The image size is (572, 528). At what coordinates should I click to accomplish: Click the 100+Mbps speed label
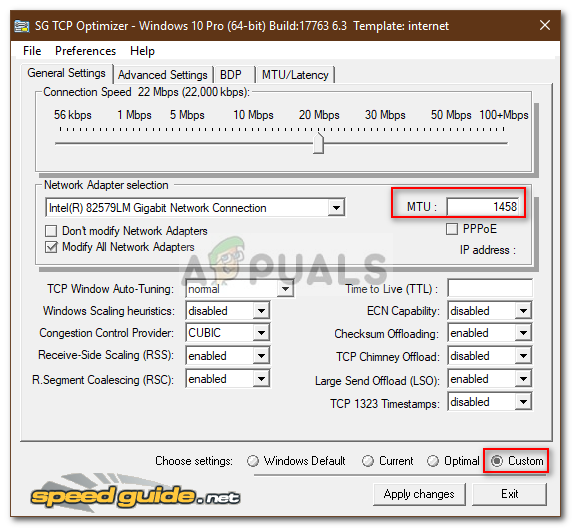click(504, 115)
